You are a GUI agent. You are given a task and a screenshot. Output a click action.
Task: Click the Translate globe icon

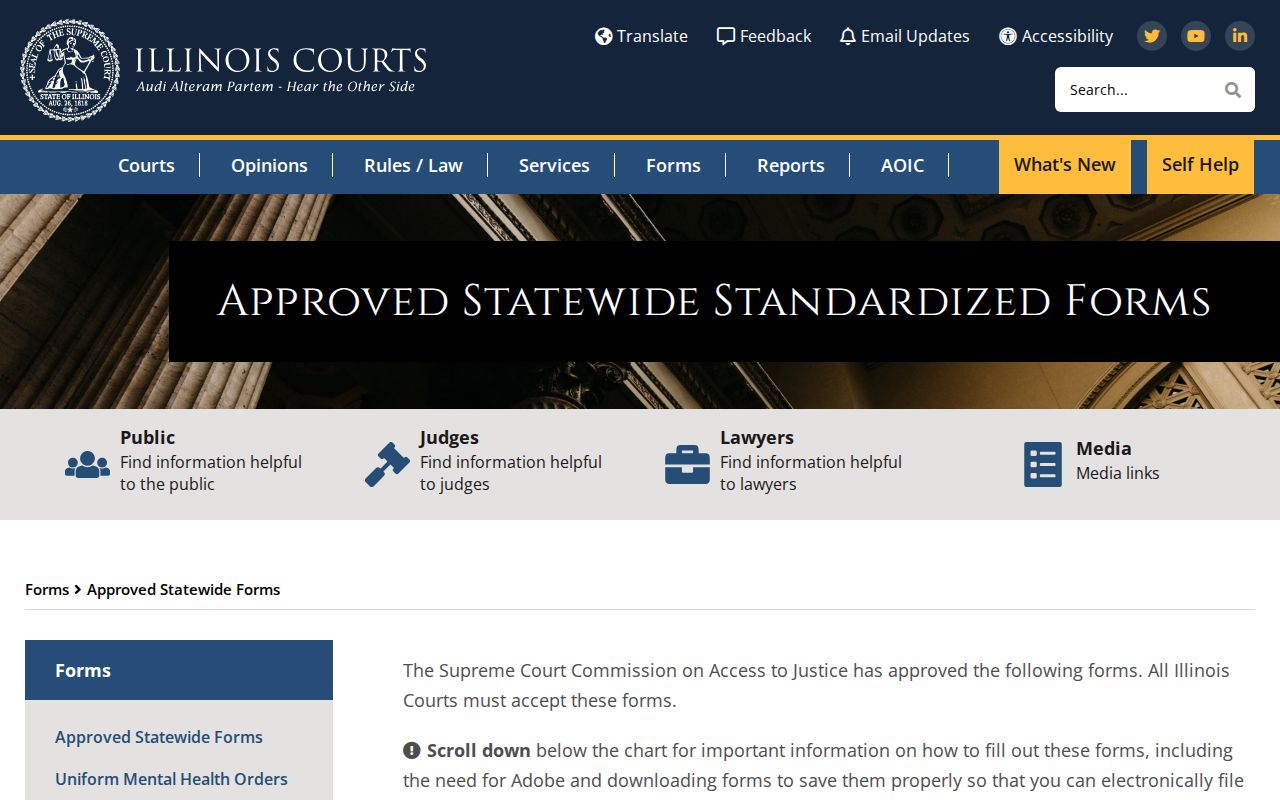[603, 36]
